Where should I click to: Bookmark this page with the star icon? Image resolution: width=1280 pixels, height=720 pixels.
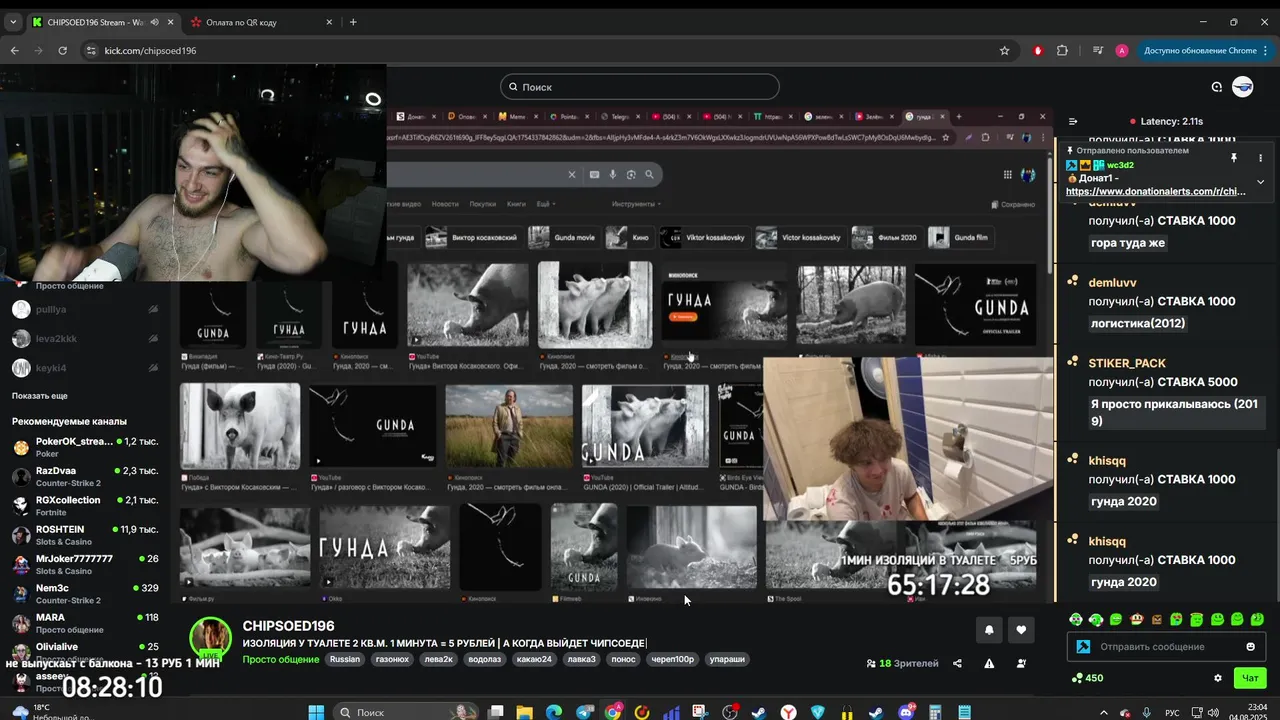[x=1004, y=50]
